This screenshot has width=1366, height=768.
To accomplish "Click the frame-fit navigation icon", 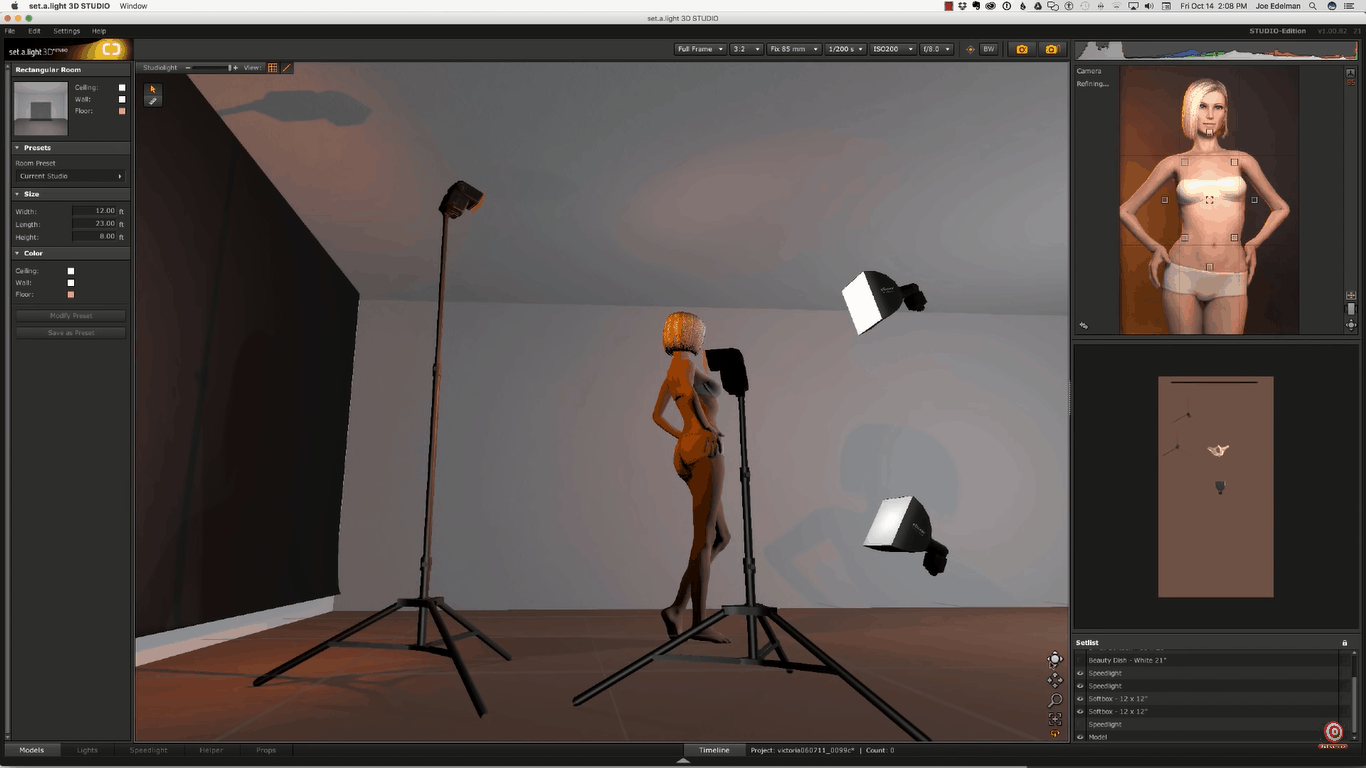I will [x=1055, y=718].
